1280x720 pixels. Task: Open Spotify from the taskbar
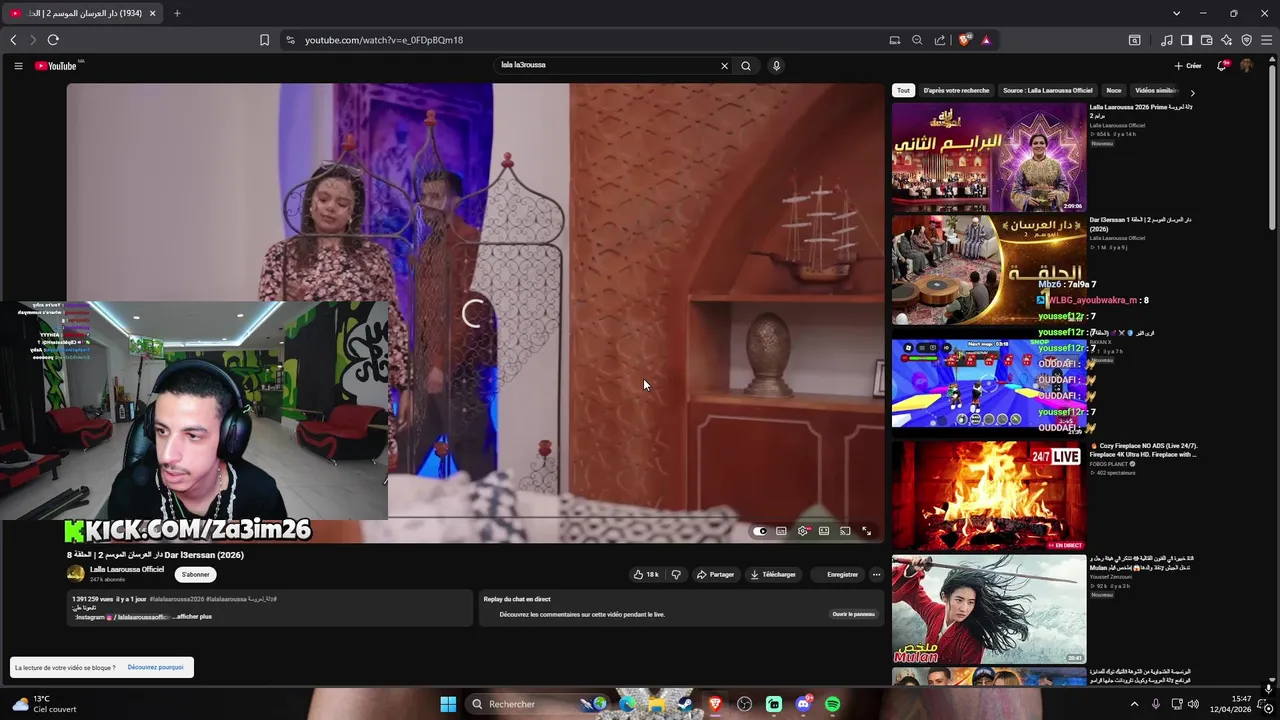pos(833,704)
